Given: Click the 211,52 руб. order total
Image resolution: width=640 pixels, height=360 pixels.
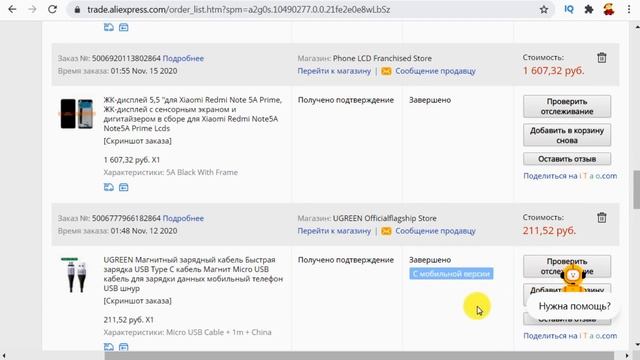Looking at the screenshot, I should [x=549, y=231].
